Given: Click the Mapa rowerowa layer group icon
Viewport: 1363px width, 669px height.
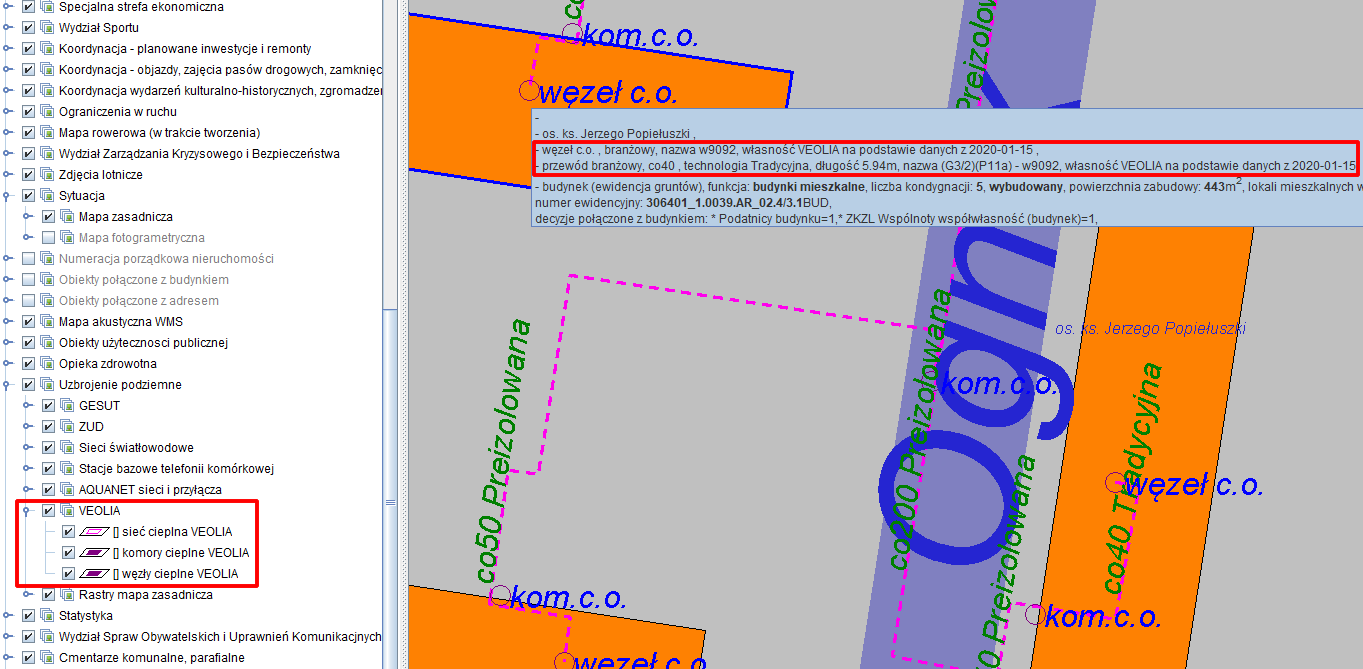Looking at the screenshot, I should (x=47, y=133).
